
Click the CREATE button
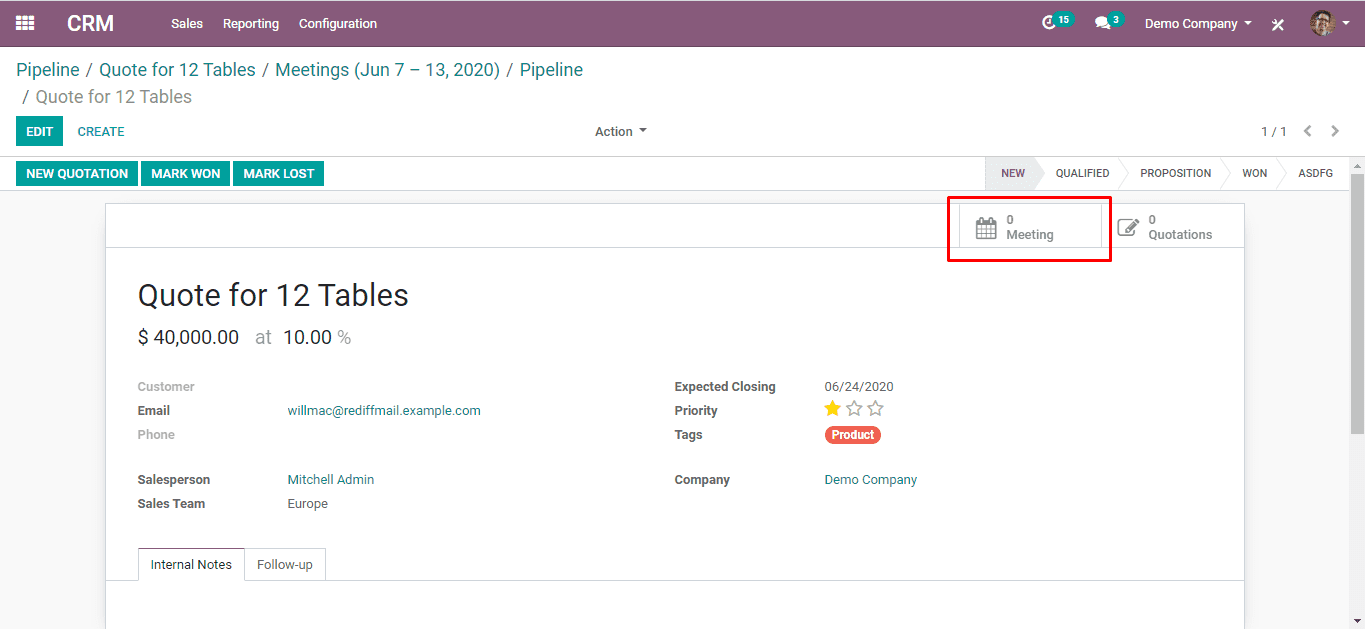click(101, 131)
